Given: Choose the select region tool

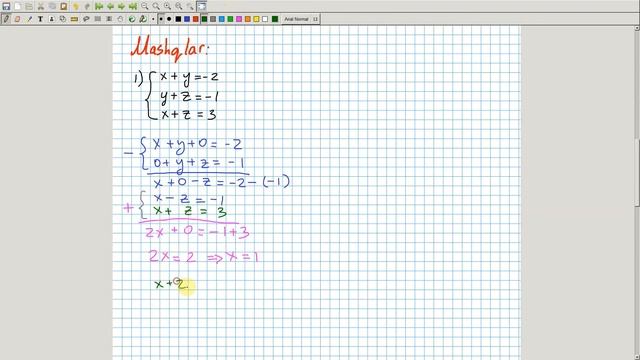Looking at the screenshot, I should tap(86, 19).
